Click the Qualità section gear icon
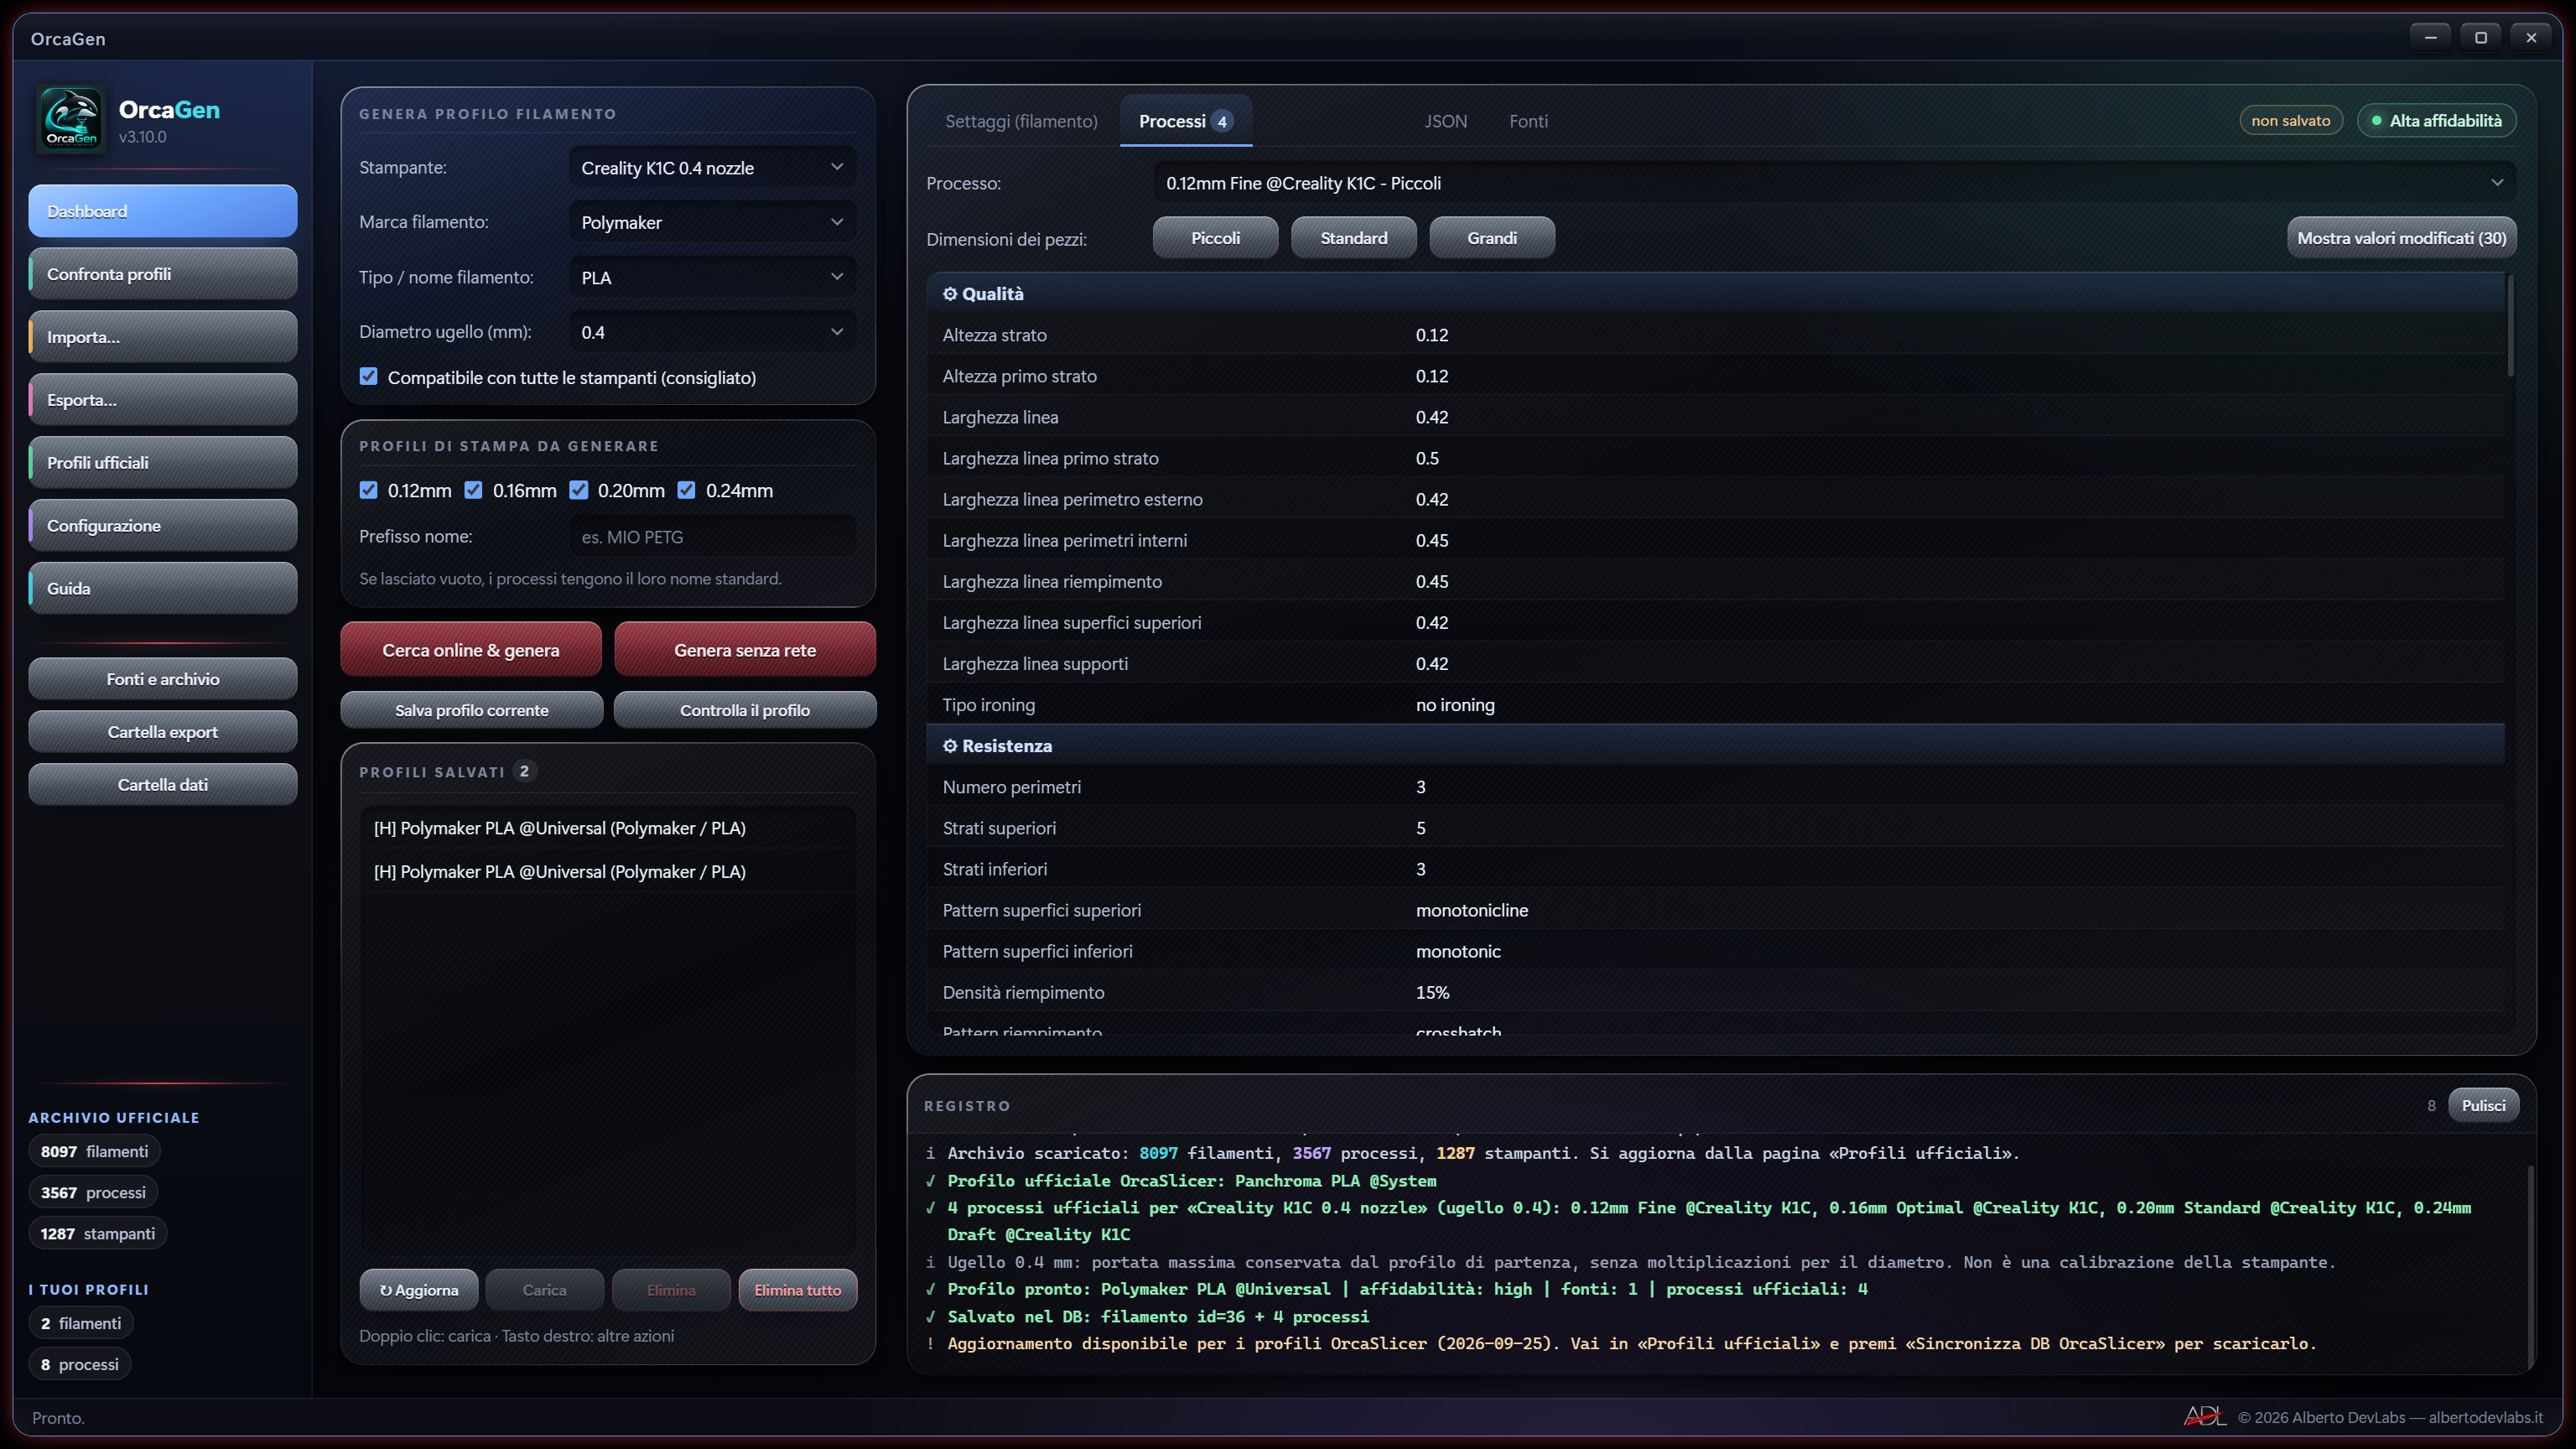The image size is (2576, 1449). [950, 294]
